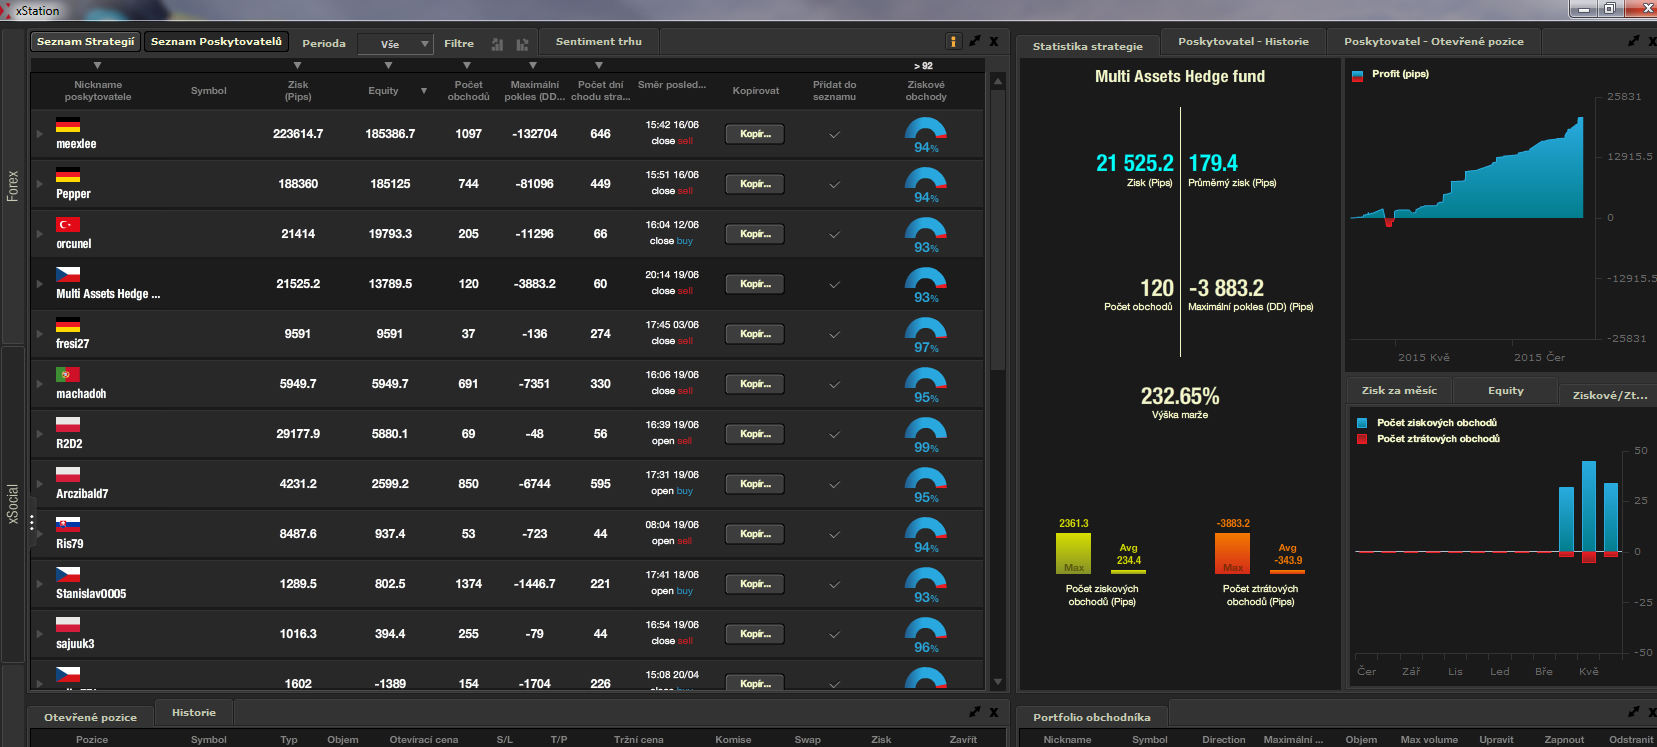Click blue Počet ziskových obchodů legend swatch
1657x747 pixels.
(1362, 423)
